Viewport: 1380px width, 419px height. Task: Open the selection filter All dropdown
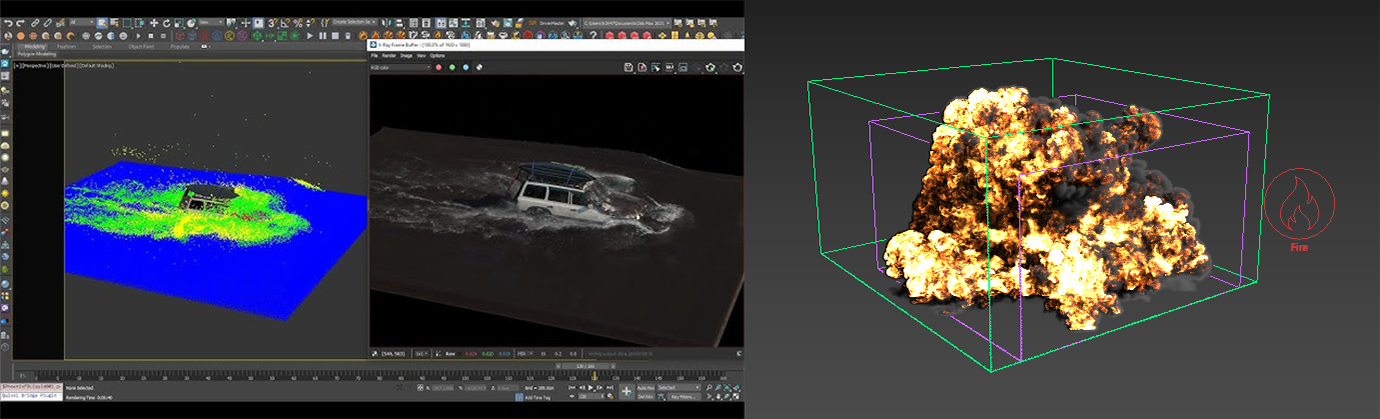[x=84, y=22]
